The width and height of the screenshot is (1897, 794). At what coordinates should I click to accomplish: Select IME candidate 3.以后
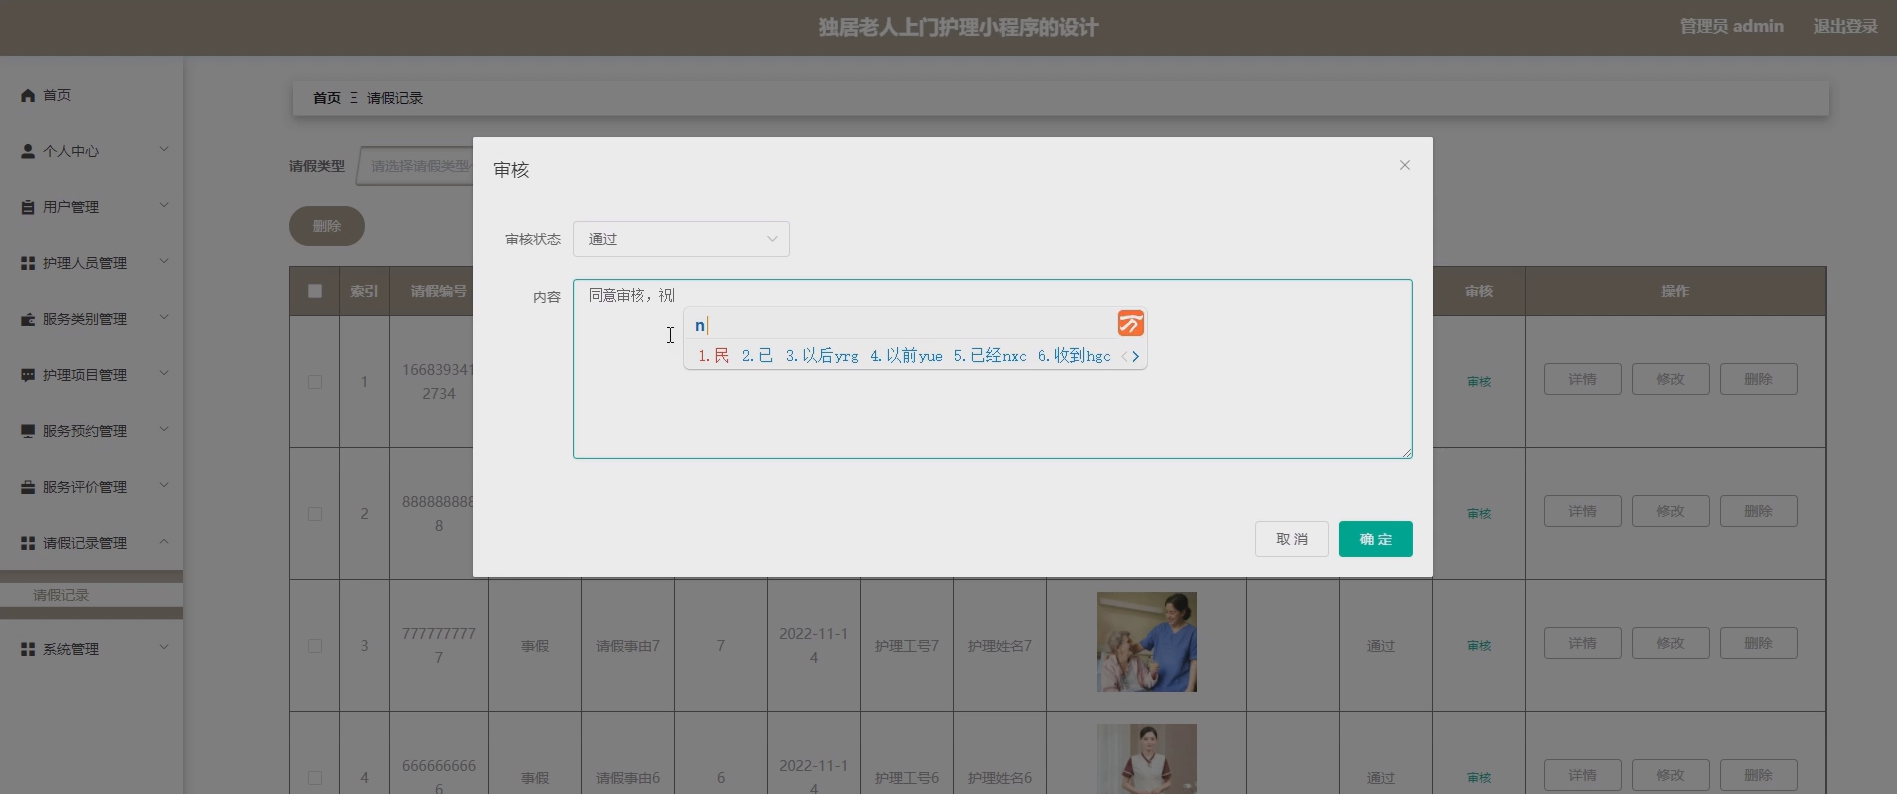822,356
